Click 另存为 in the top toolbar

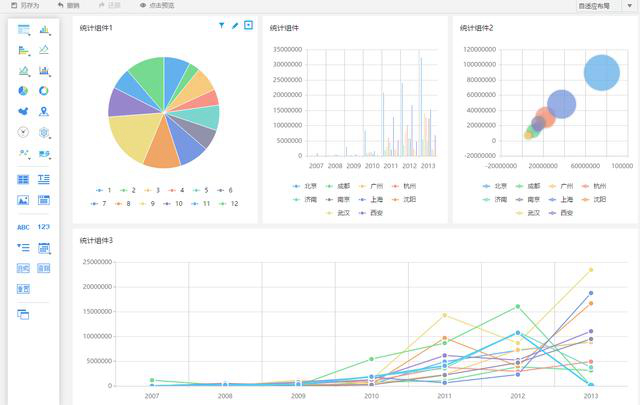[25, 5]
